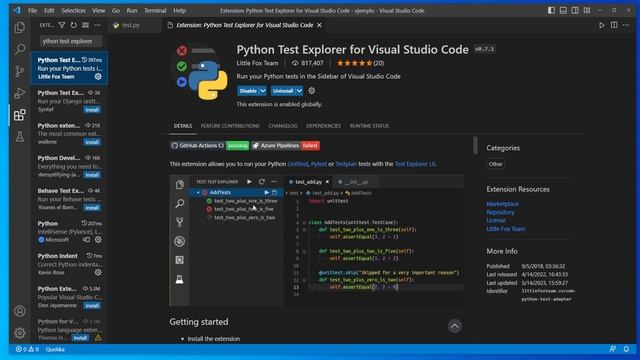Screen dimensions: 640x360
Task: Open the Testing flask view
Action: (20, 137)
